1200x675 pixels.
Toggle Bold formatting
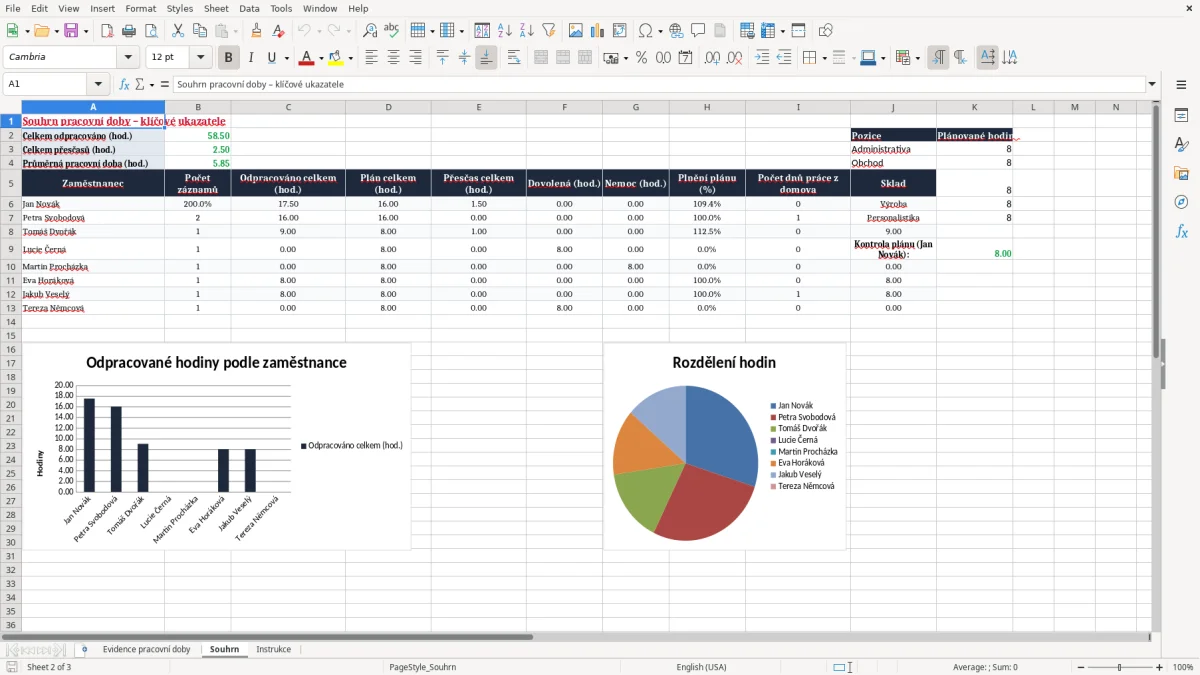click(229, 58)
